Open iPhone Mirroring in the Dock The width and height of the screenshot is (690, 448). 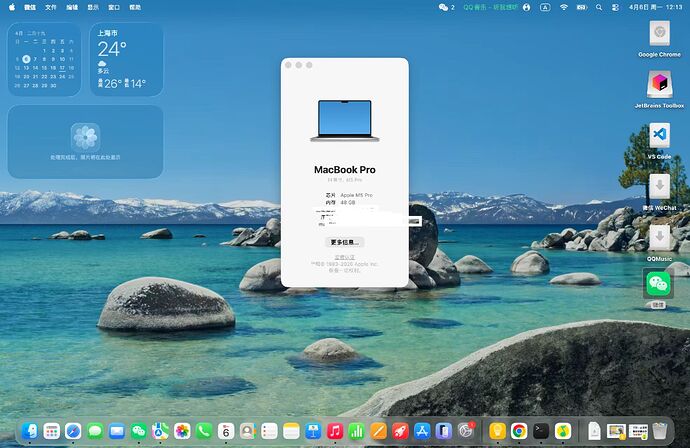(x=444, y=431)
